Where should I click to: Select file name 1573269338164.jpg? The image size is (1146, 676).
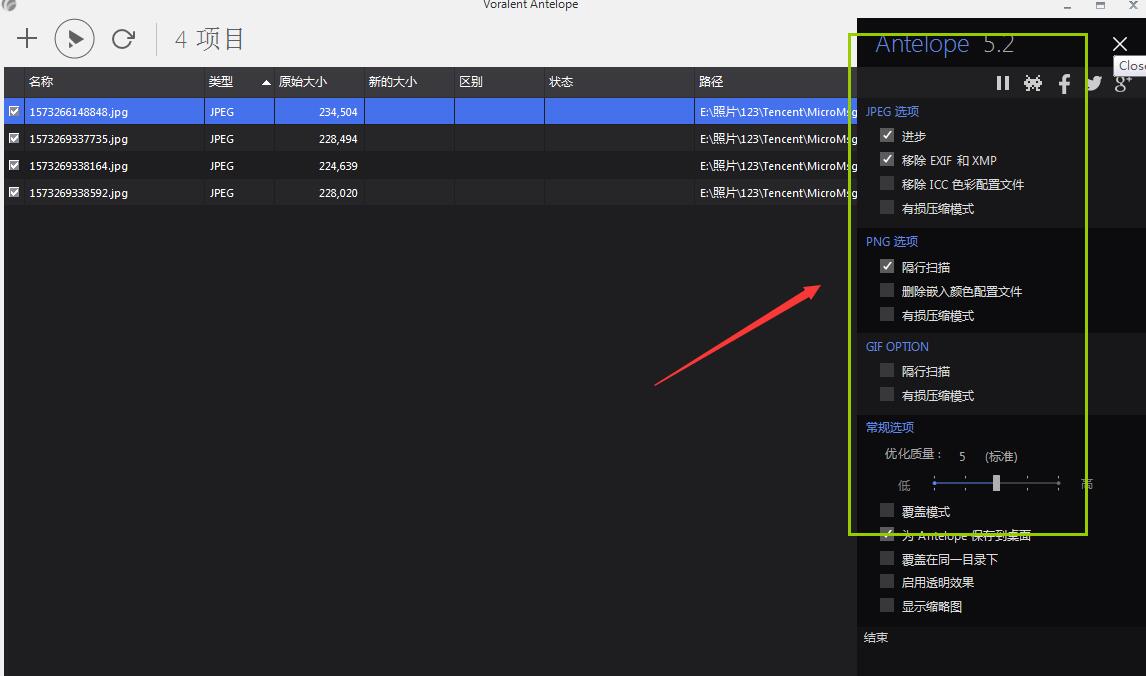click(x=78, y=166)
